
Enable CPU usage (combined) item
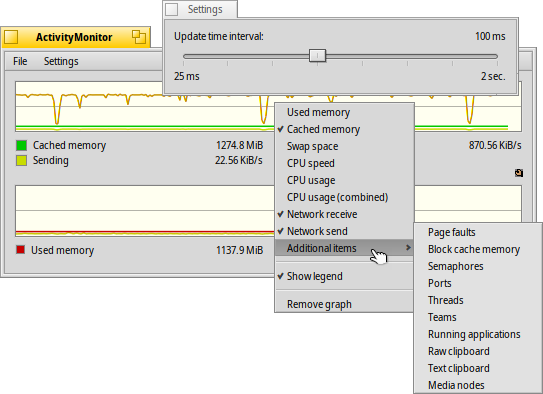click(x=345, y=197)
